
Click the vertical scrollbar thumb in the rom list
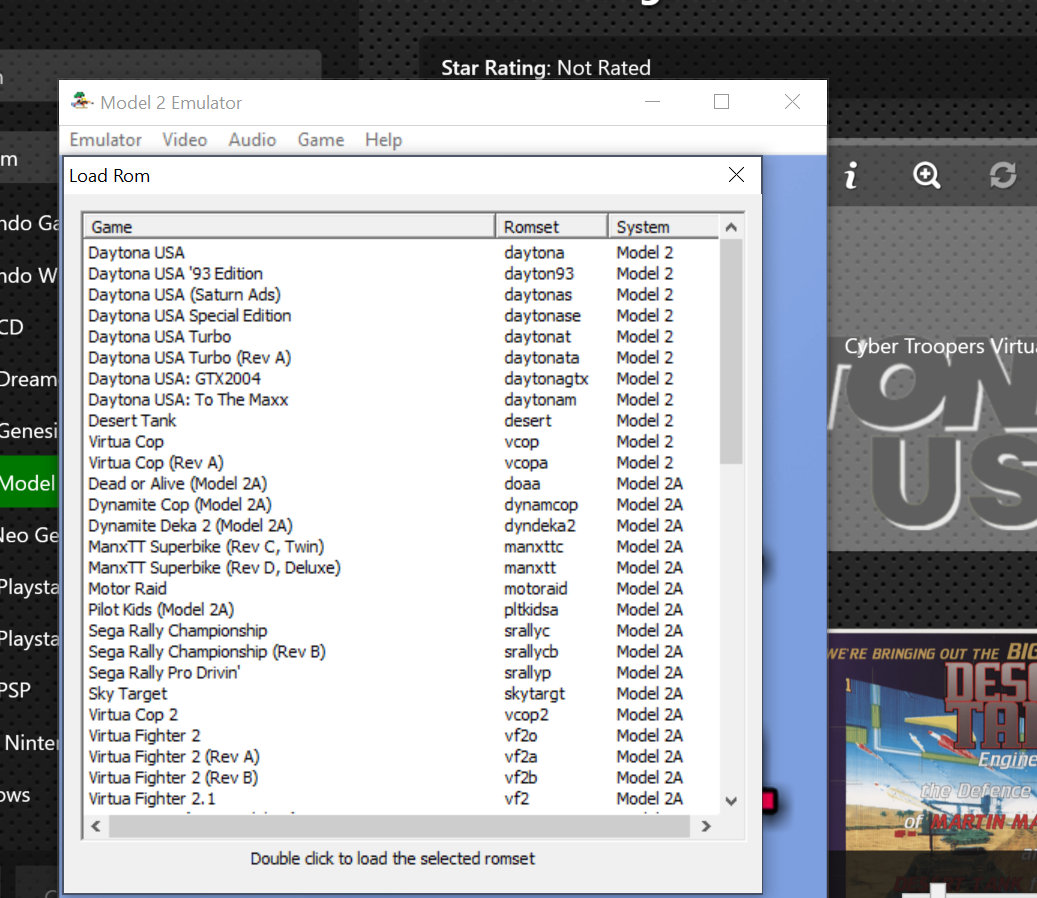pyautogui.click(x=731, y=351)
